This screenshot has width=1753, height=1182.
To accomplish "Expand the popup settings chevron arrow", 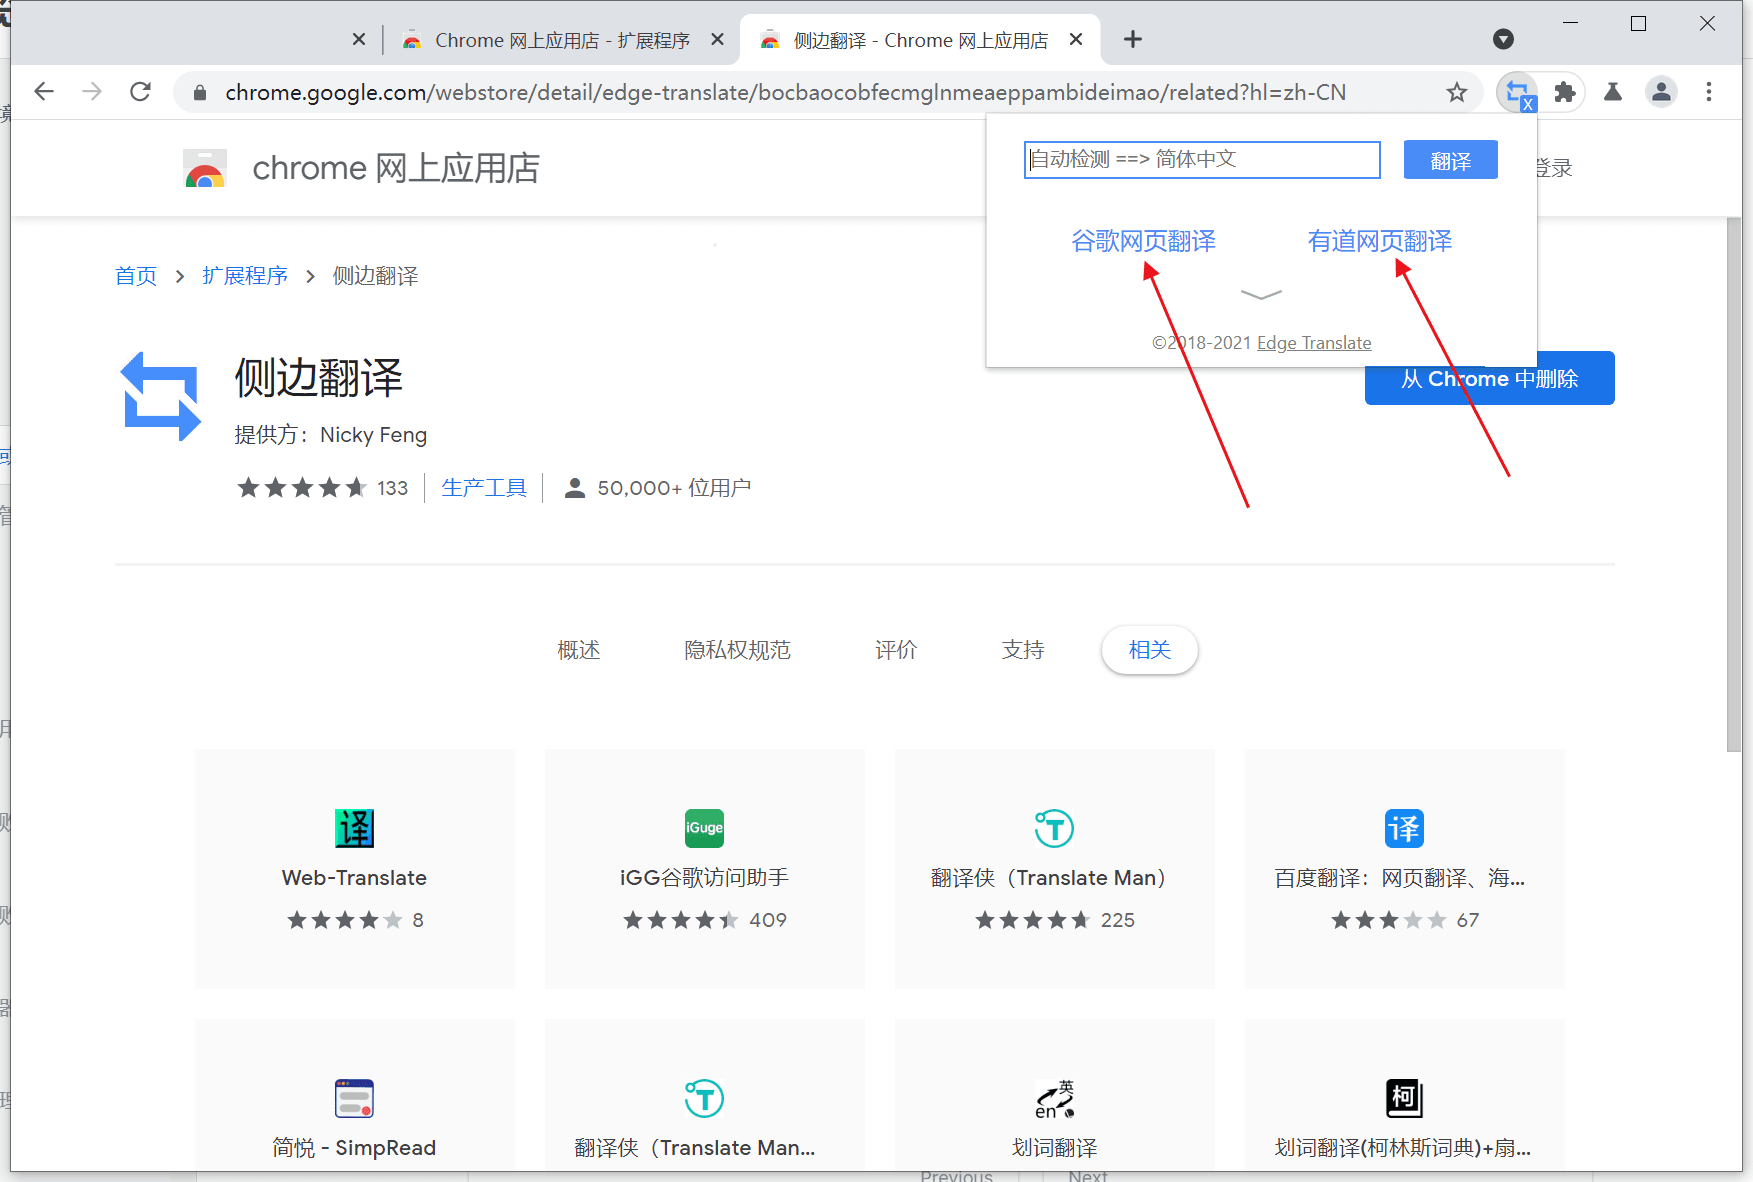I will [x=1261, y=294].
